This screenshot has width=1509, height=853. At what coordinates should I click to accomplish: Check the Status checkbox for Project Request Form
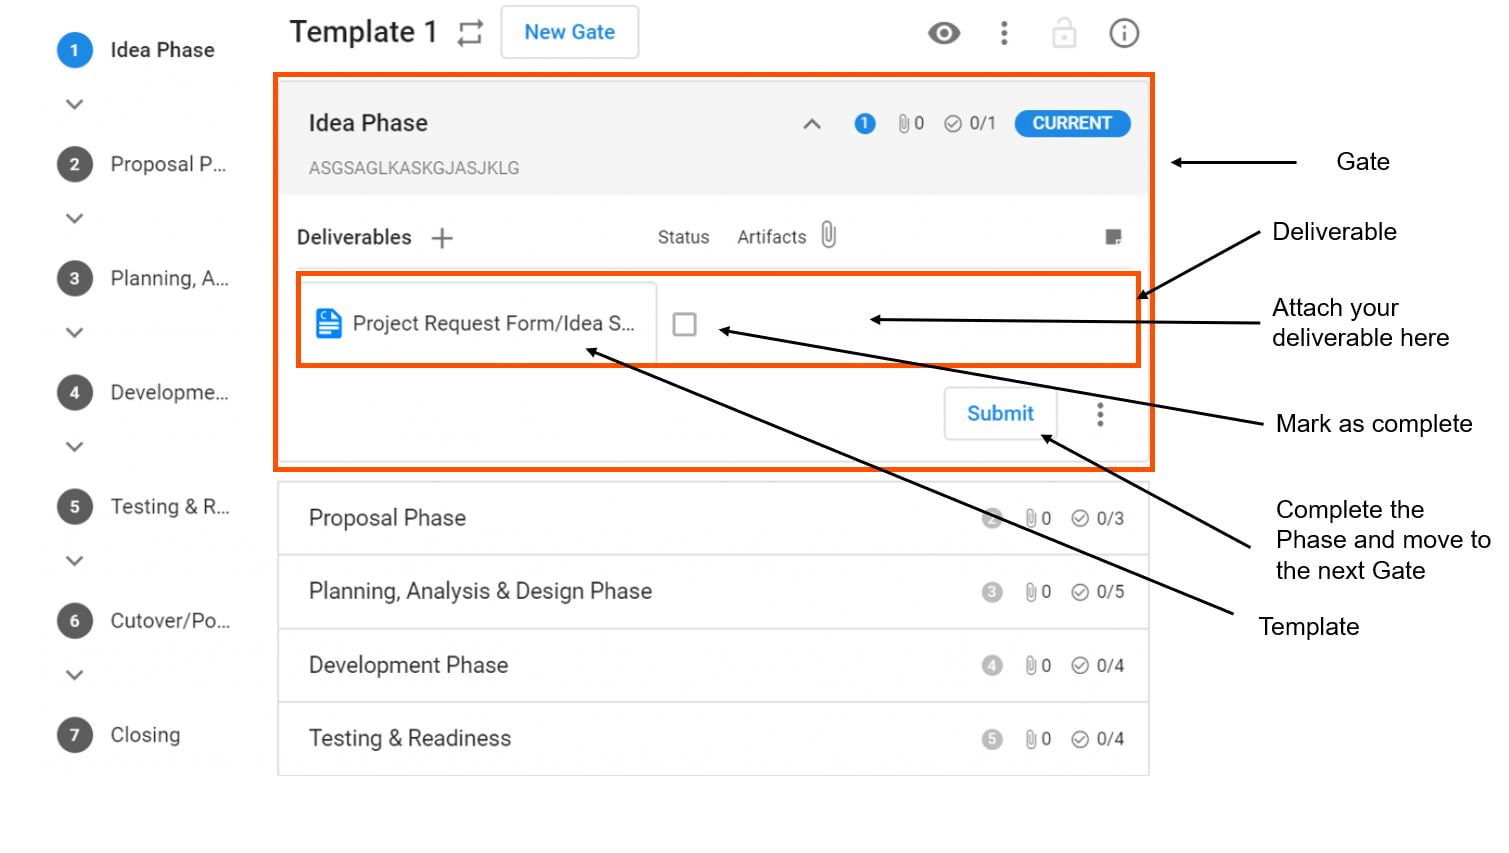tap(685, 324)
